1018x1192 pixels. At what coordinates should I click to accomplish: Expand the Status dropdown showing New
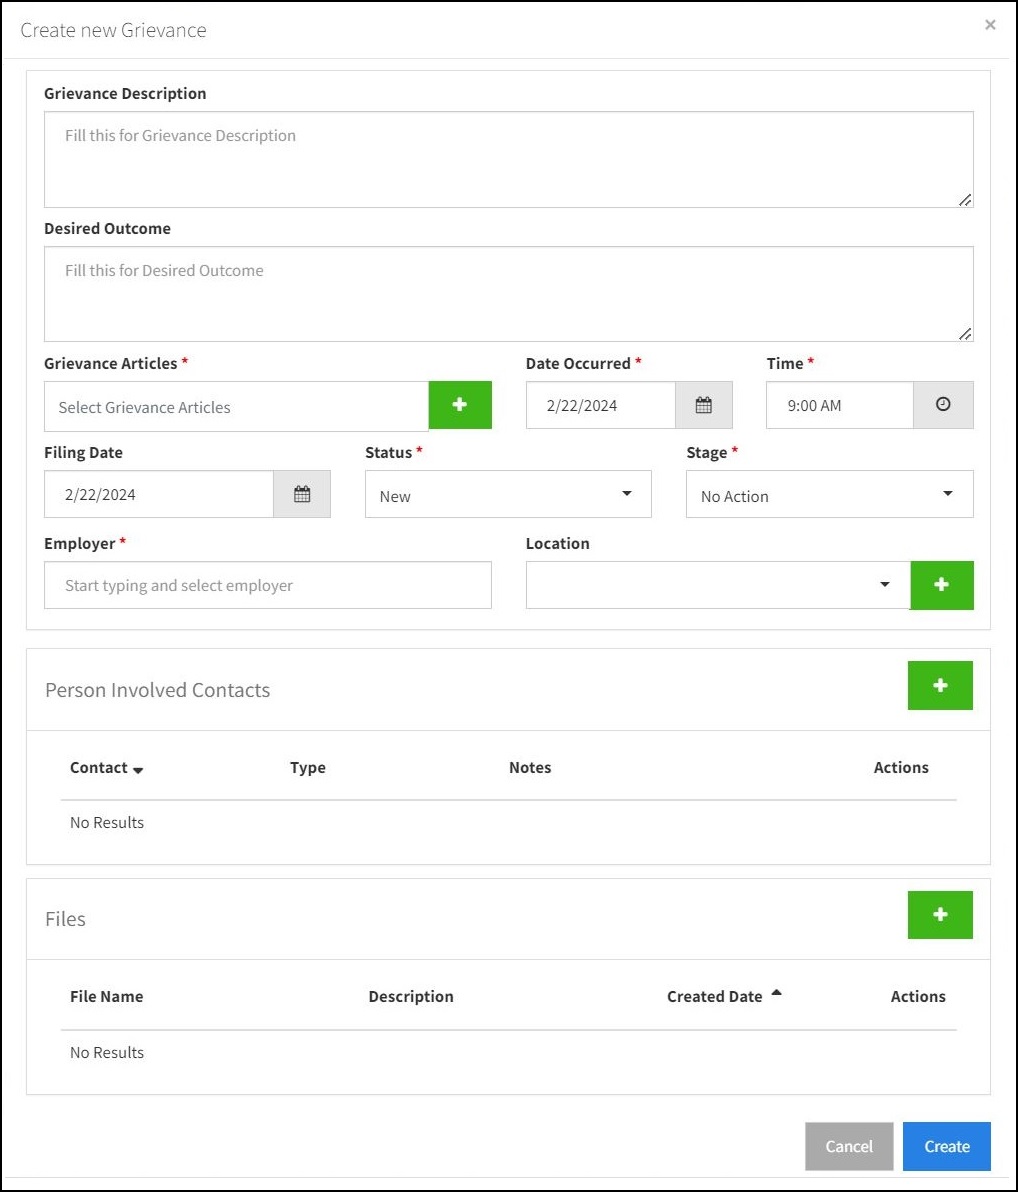[x=508, y=494]
